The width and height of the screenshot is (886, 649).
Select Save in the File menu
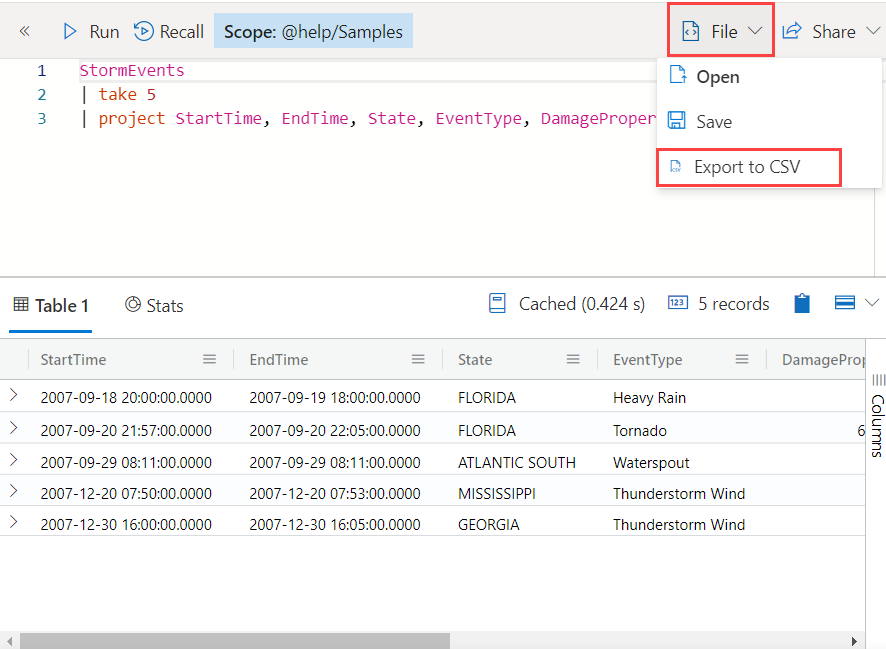pos(713,122)
